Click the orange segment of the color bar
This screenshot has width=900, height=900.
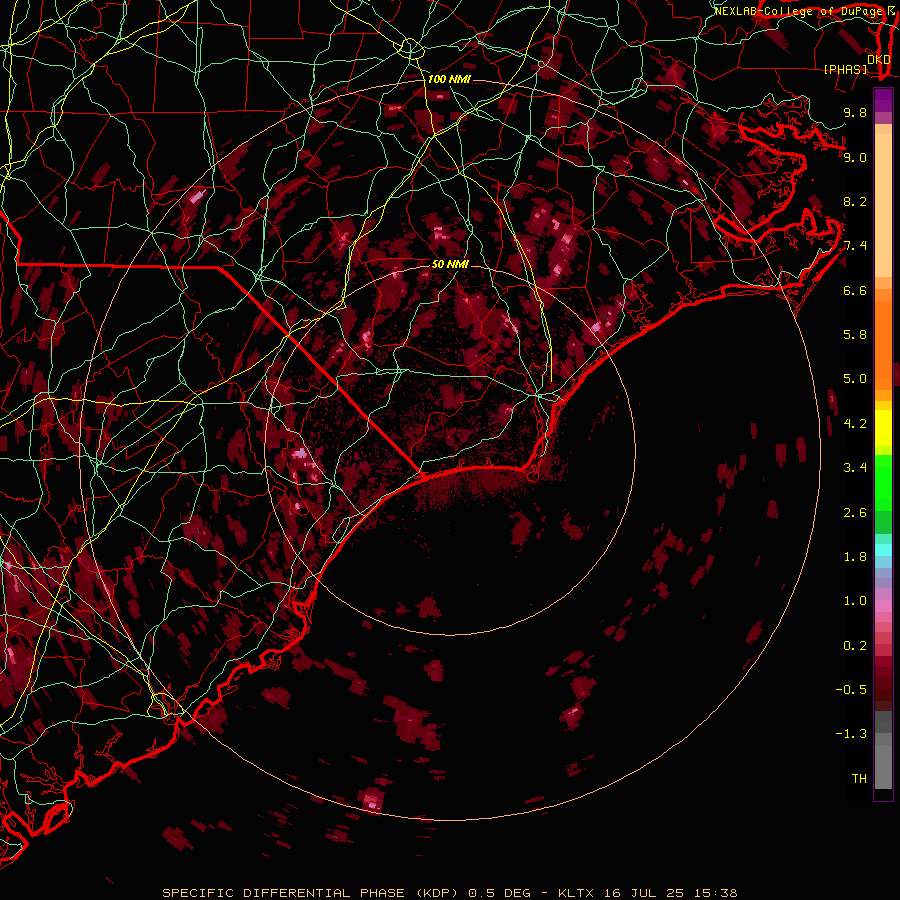click(883, 345)
